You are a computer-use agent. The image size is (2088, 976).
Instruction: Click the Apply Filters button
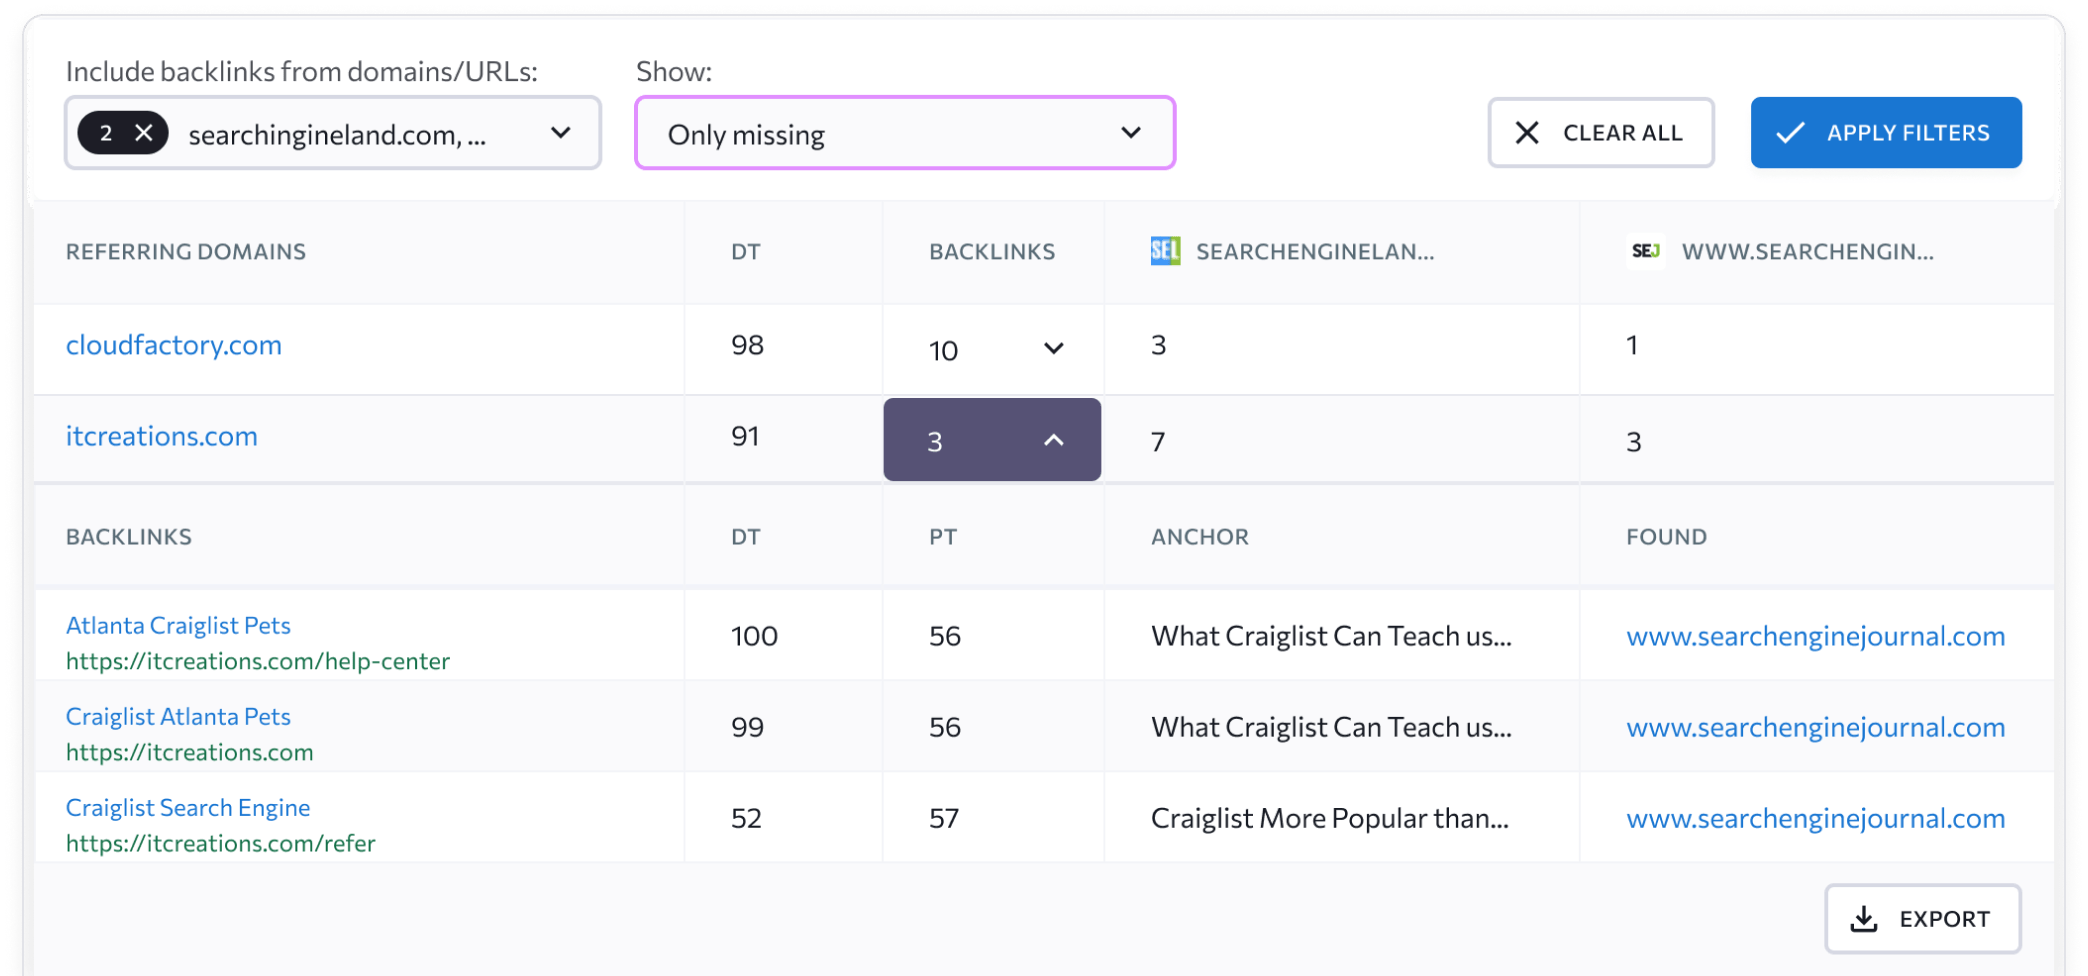(1886, 133)
